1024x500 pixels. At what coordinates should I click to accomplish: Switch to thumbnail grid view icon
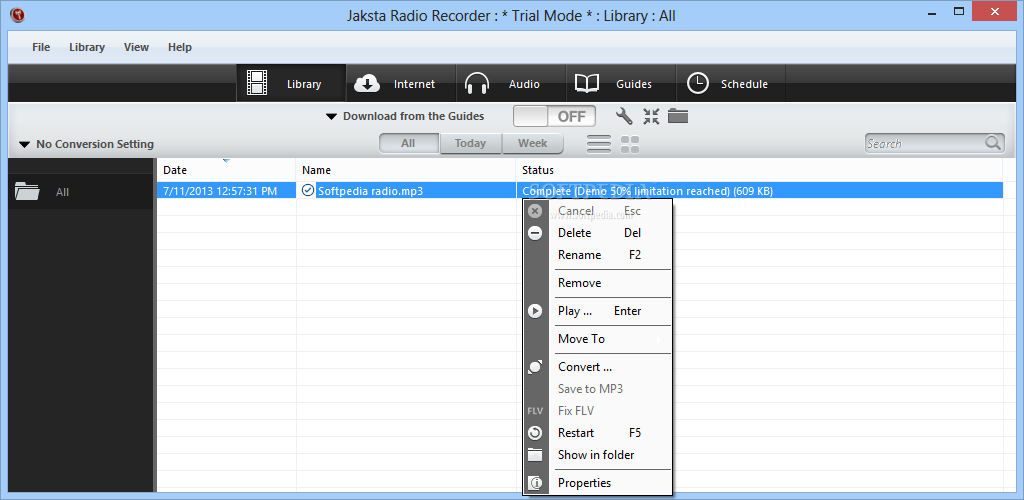(x=630, y=144)
